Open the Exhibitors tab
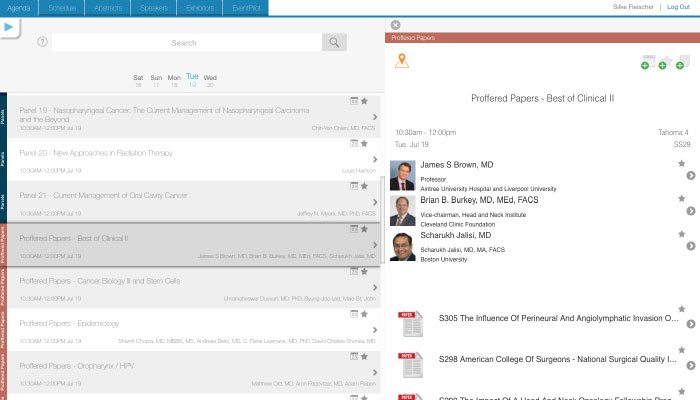Screen dimensions: 700x400 pos(200,8)
